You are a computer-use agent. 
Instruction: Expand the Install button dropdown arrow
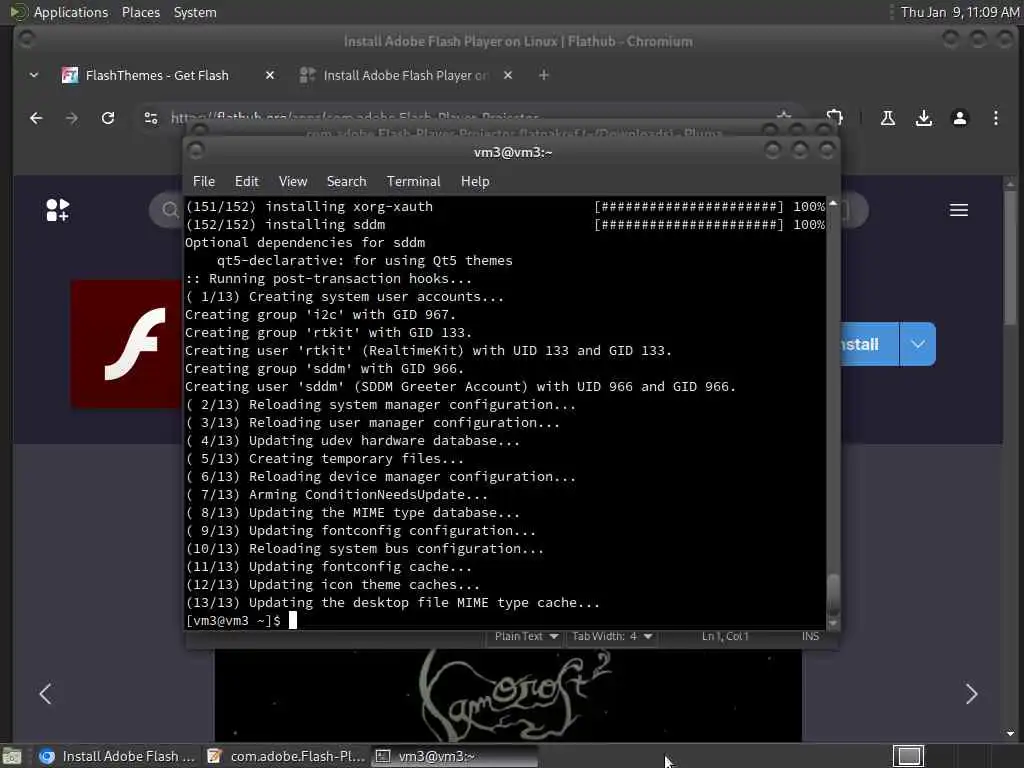(x=918, y=344)
